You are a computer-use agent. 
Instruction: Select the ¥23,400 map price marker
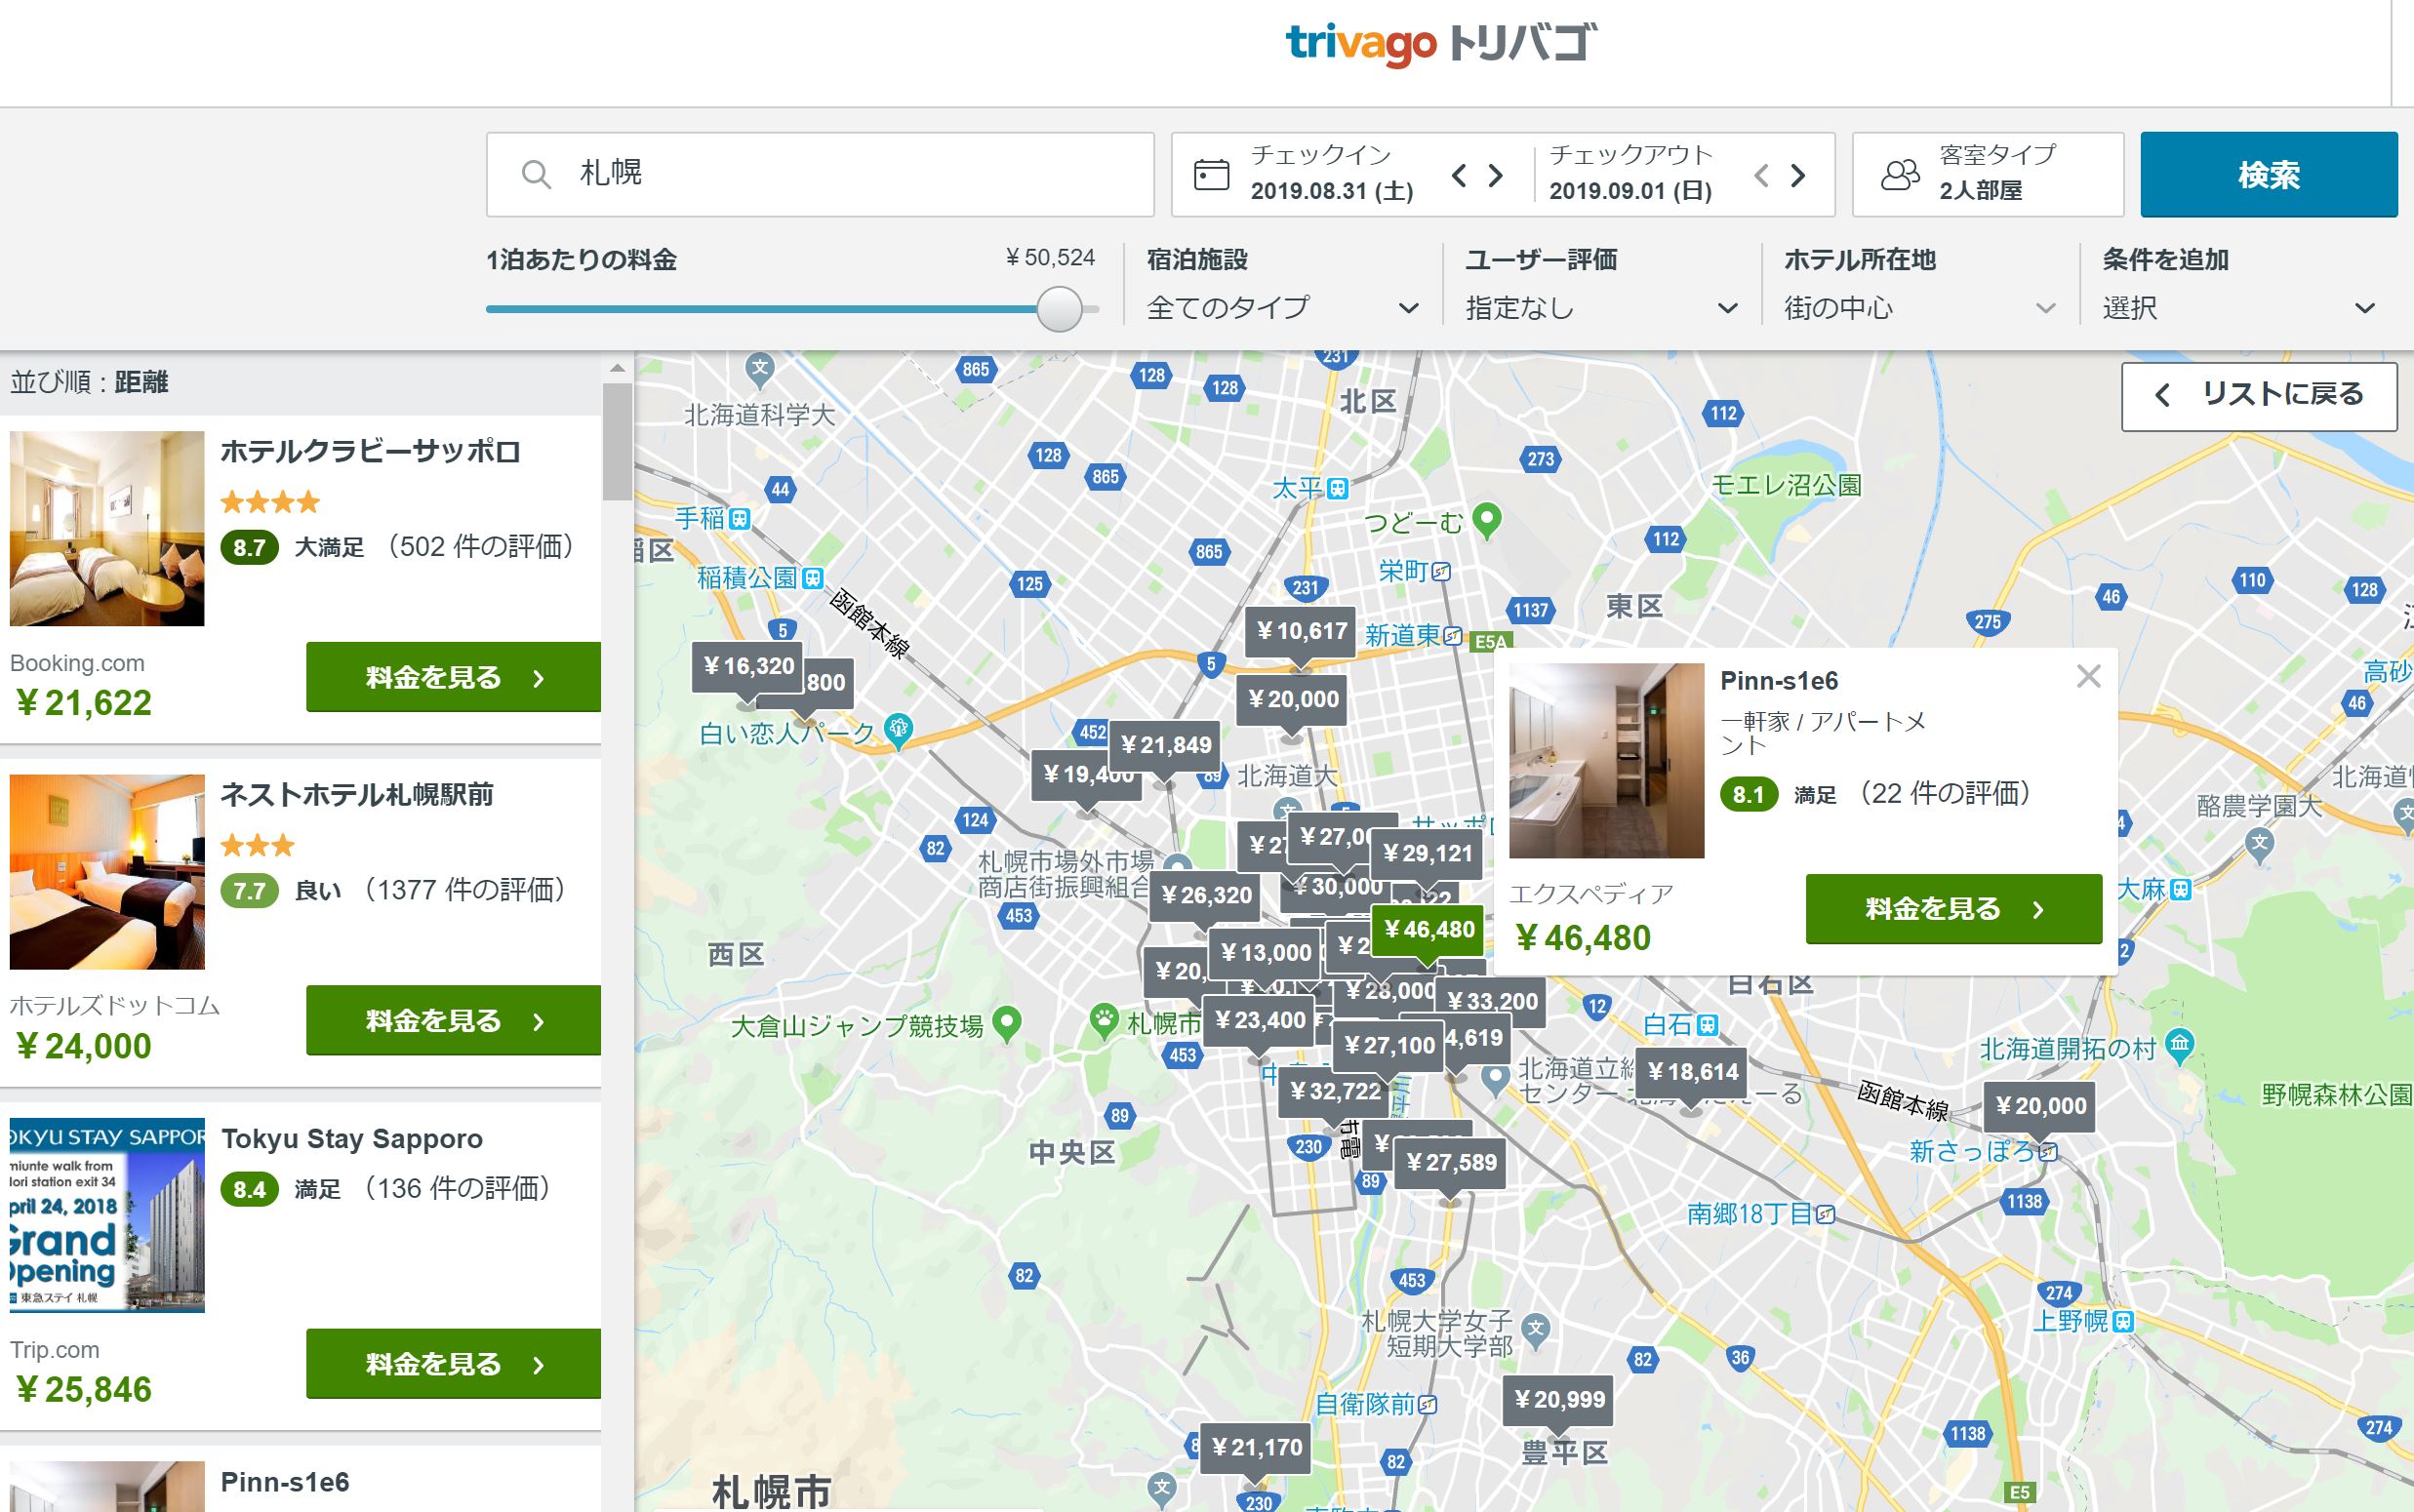pos(1258,1020)
